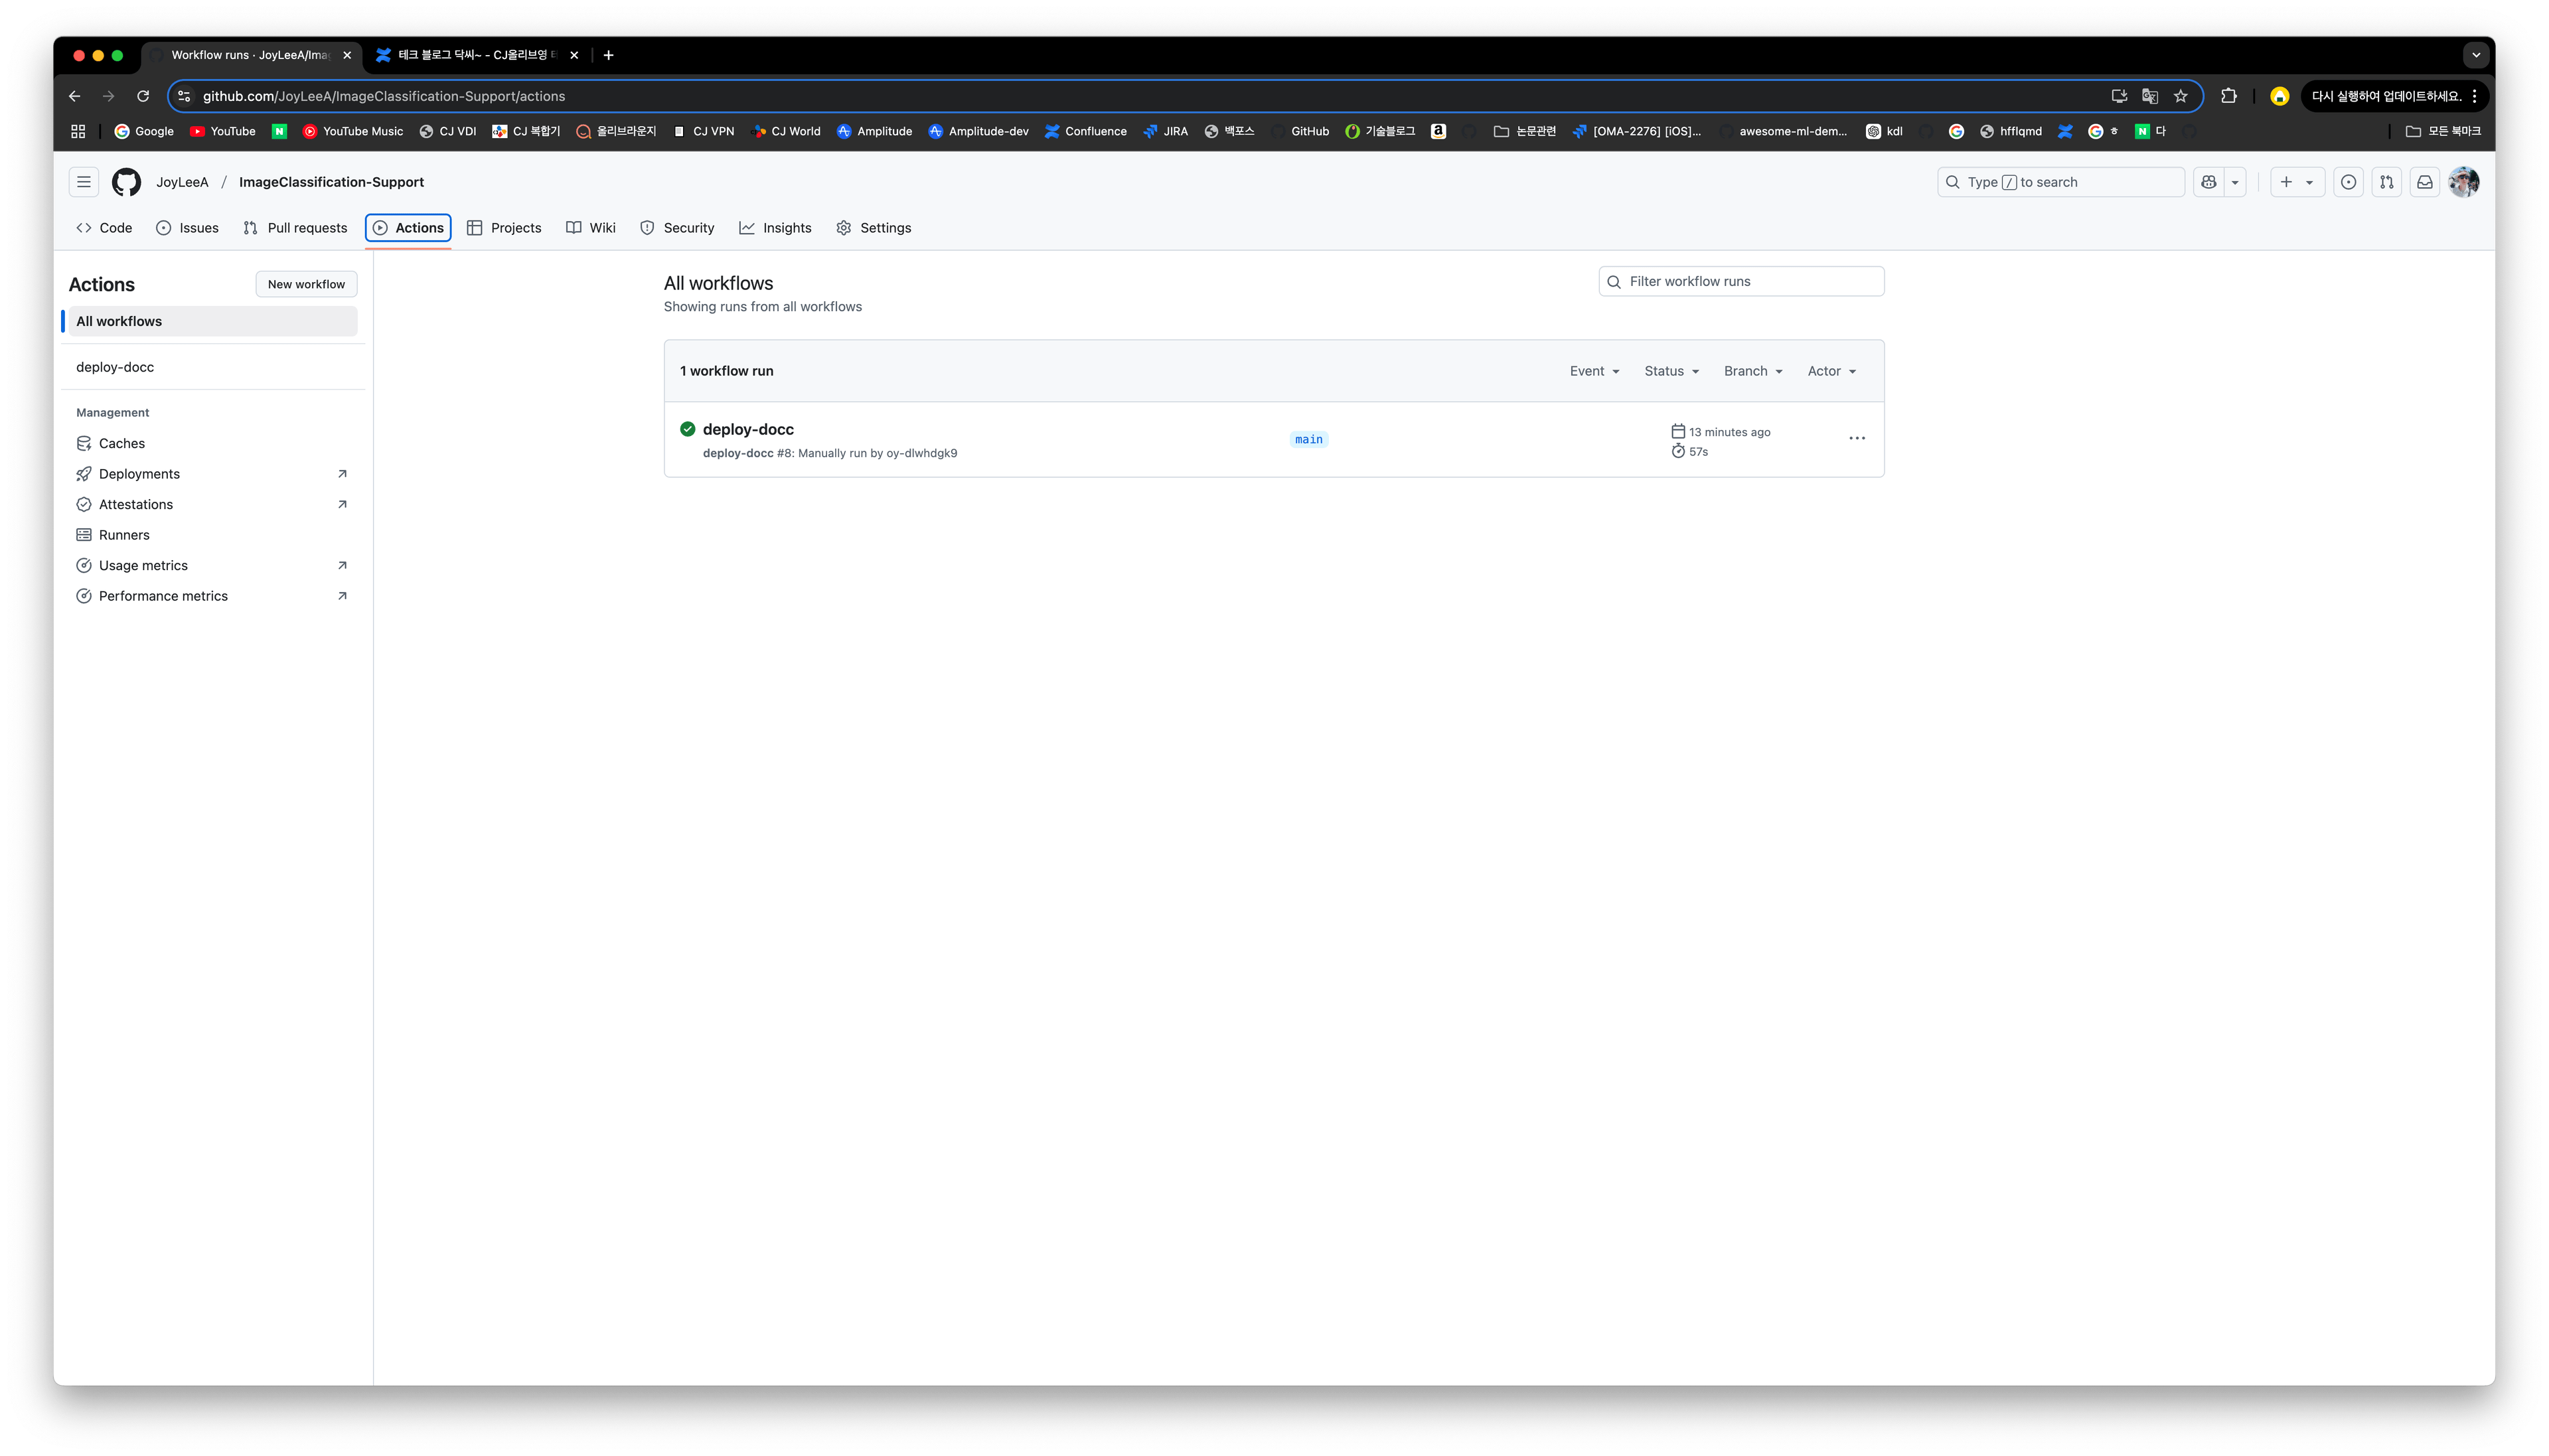Open browser extensions puzzle icon
The width and height of the screenshot is (2549, 1456).
pos(2229,96)
